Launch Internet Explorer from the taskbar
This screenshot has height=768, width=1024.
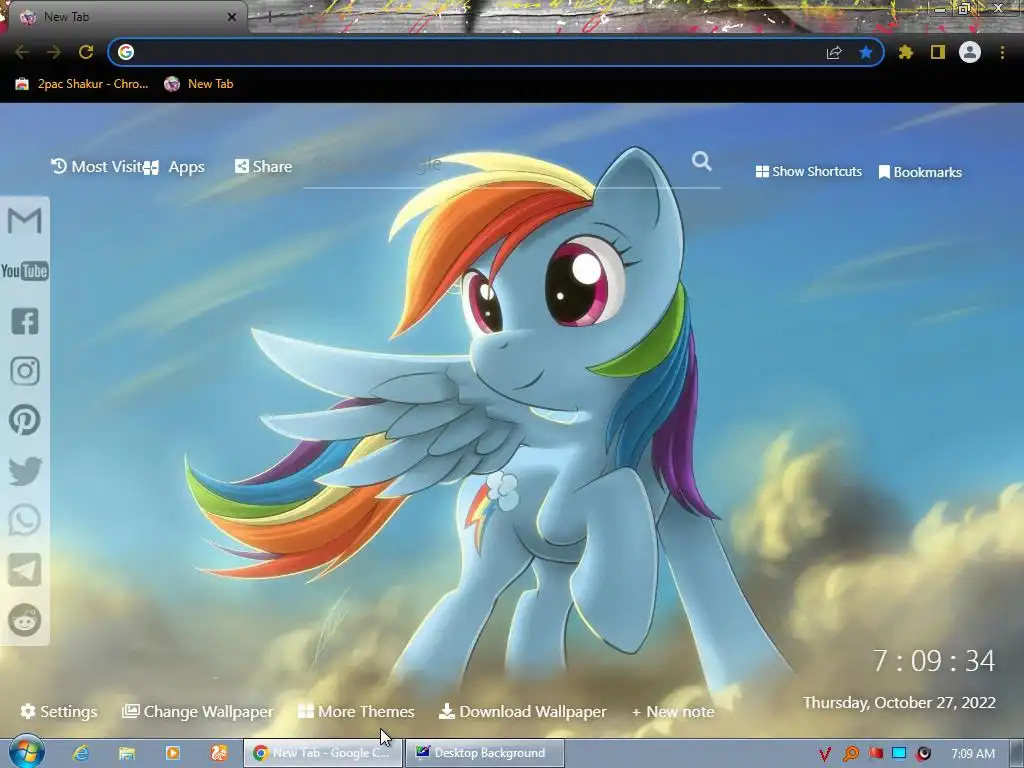pos(80,753)
